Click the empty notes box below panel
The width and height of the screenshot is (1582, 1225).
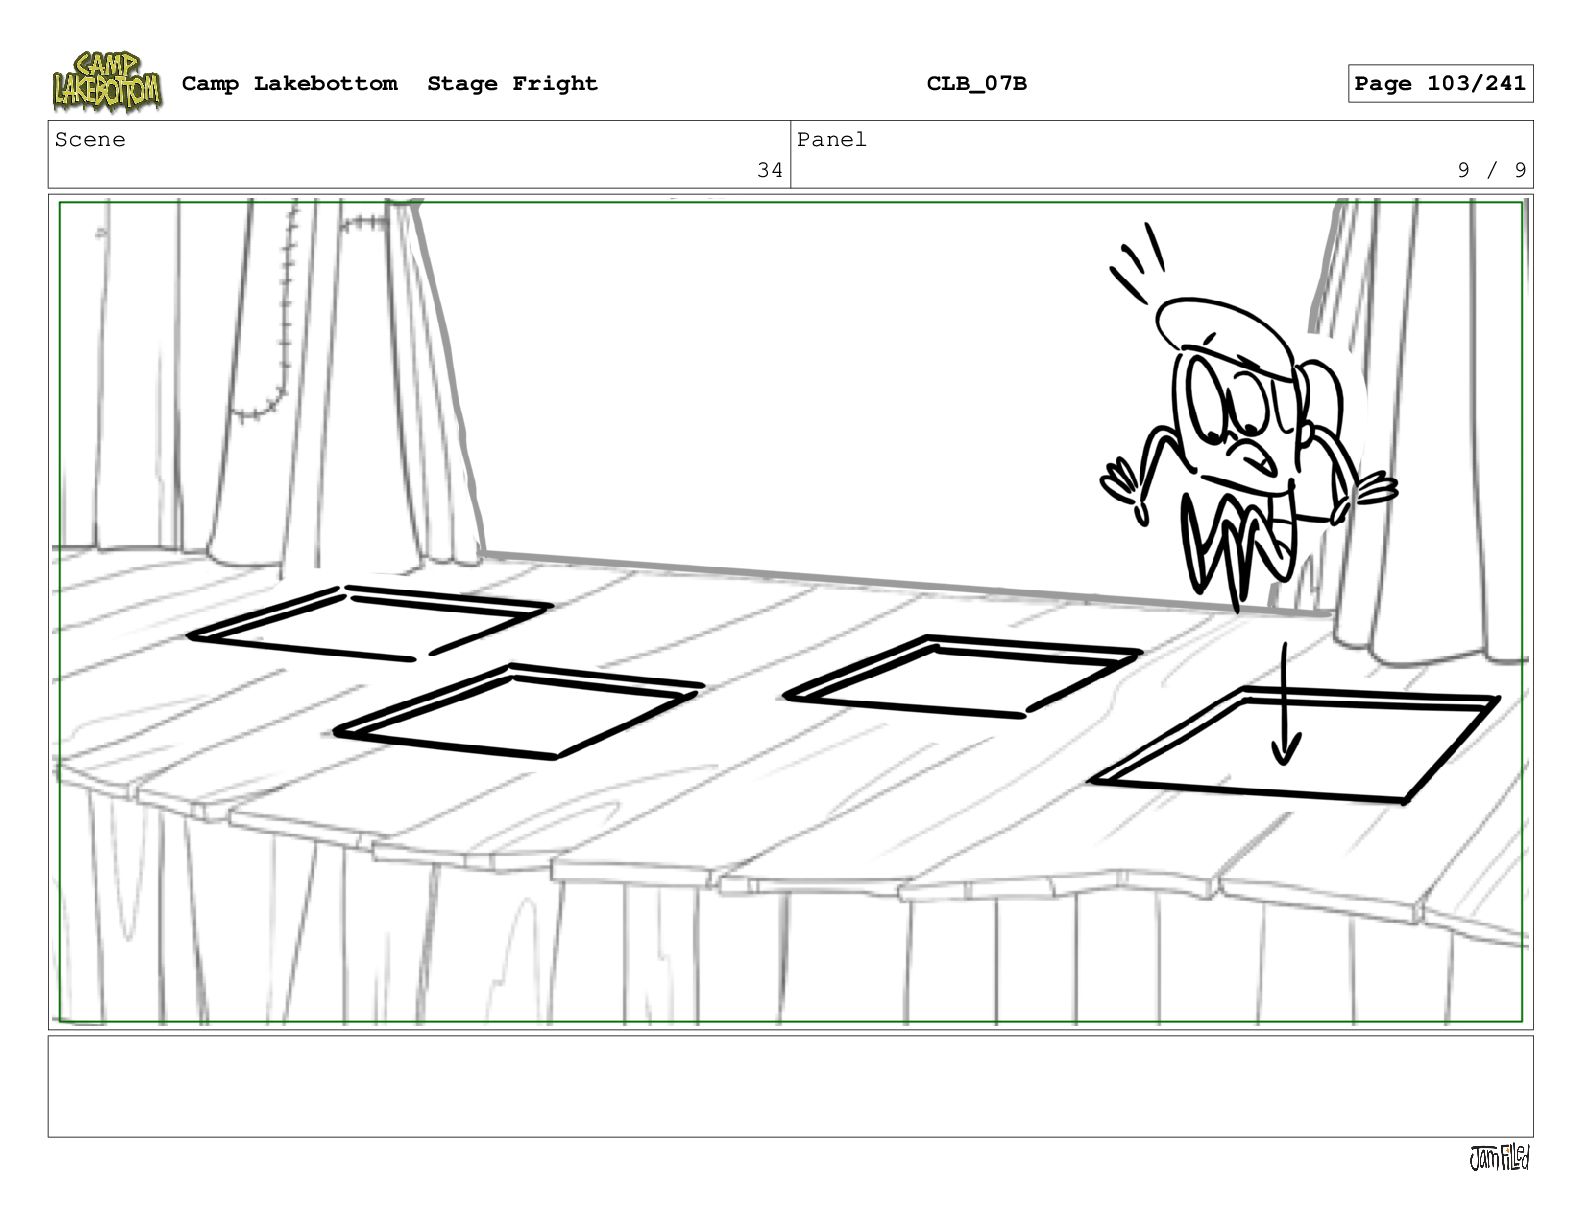(x=790, y=1086)
